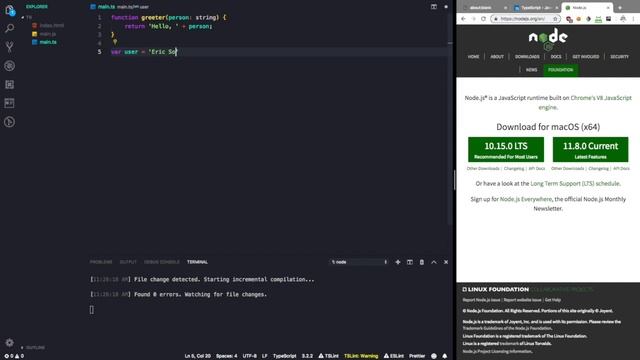Open the Foundation nav item

pos(560,70)
